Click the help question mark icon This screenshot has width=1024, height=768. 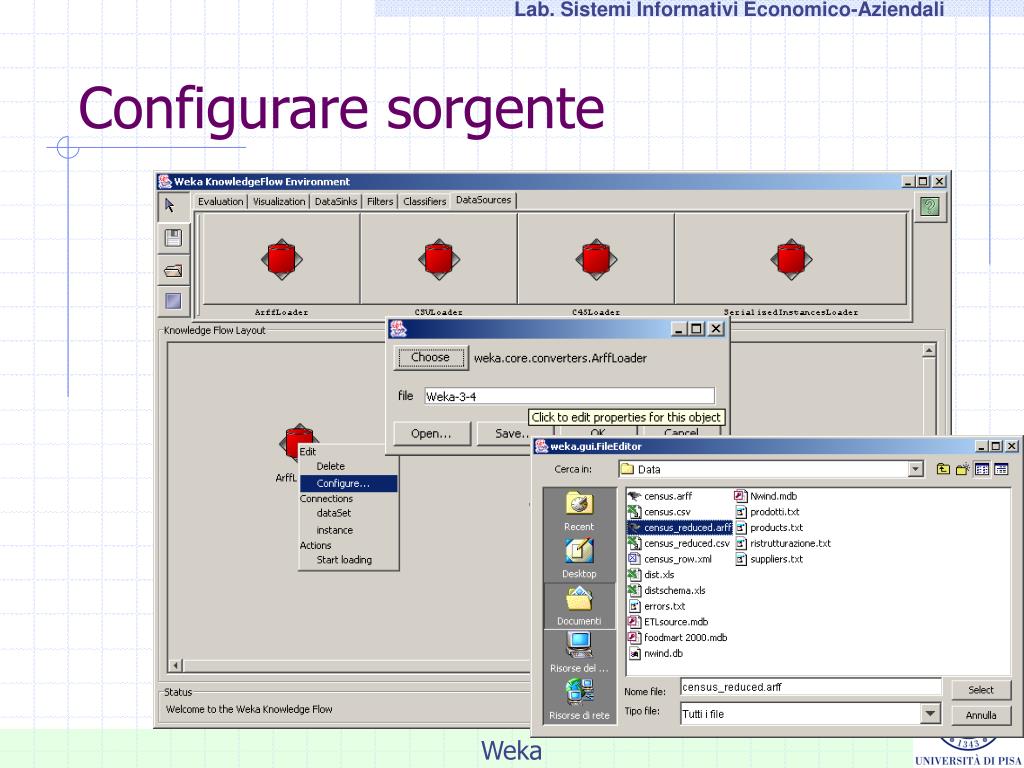929,206
